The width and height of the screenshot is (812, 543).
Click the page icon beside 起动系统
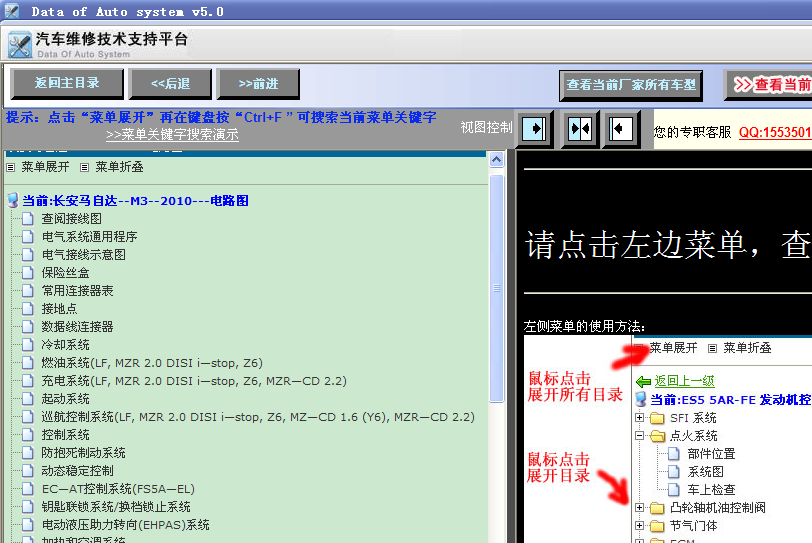[28, 399]
